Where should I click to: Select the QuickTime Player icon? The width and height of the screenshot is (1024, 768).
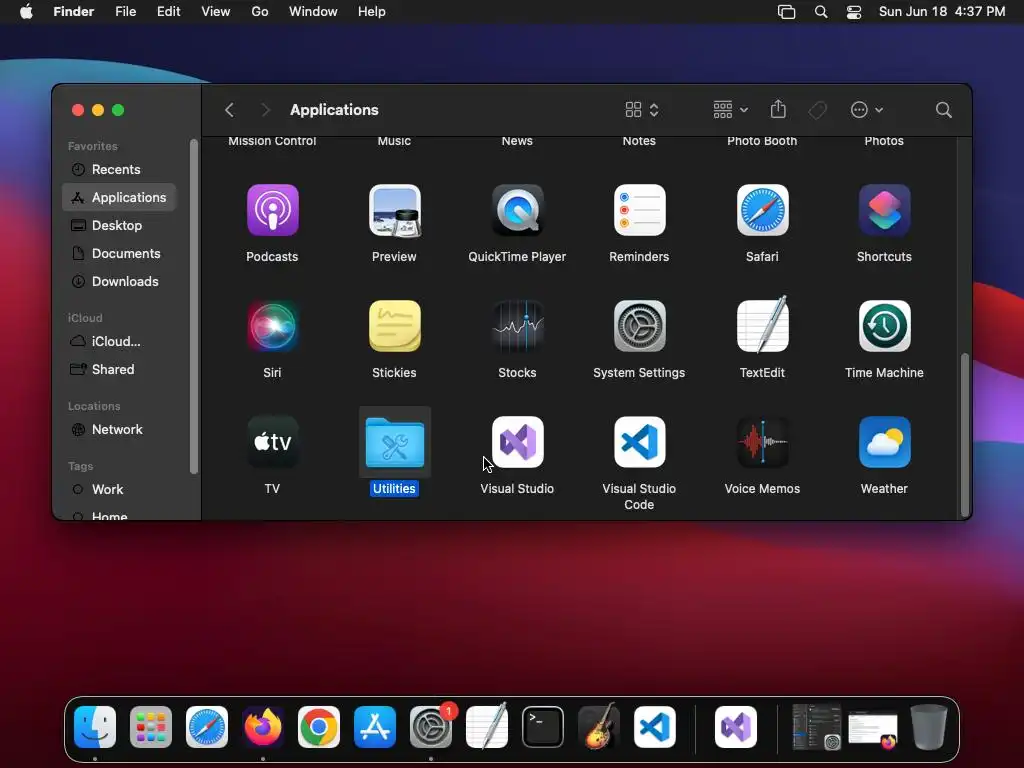517,210
